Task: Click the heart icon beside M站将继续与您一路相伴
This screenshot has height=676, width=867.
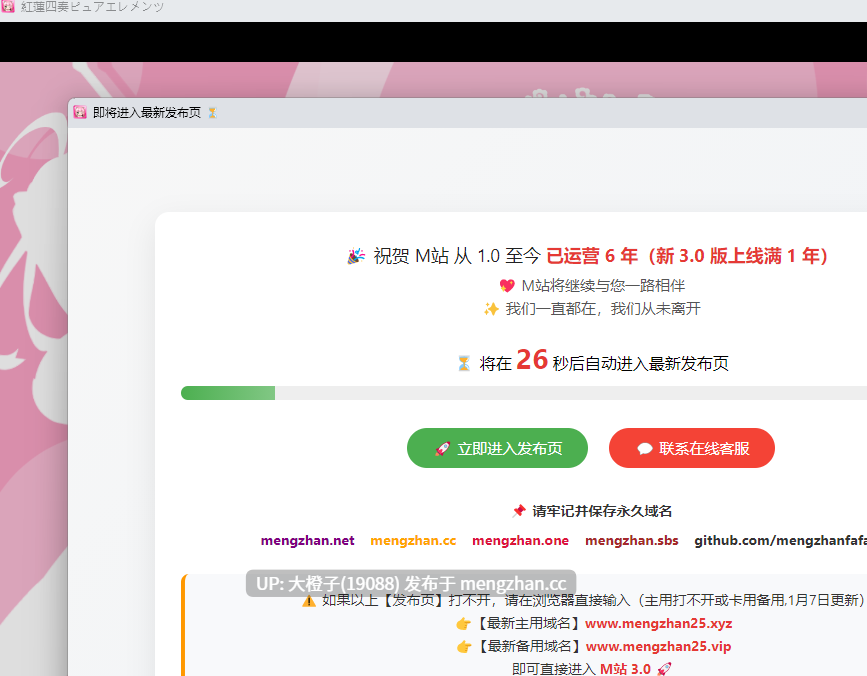Action: click(507, 286)
